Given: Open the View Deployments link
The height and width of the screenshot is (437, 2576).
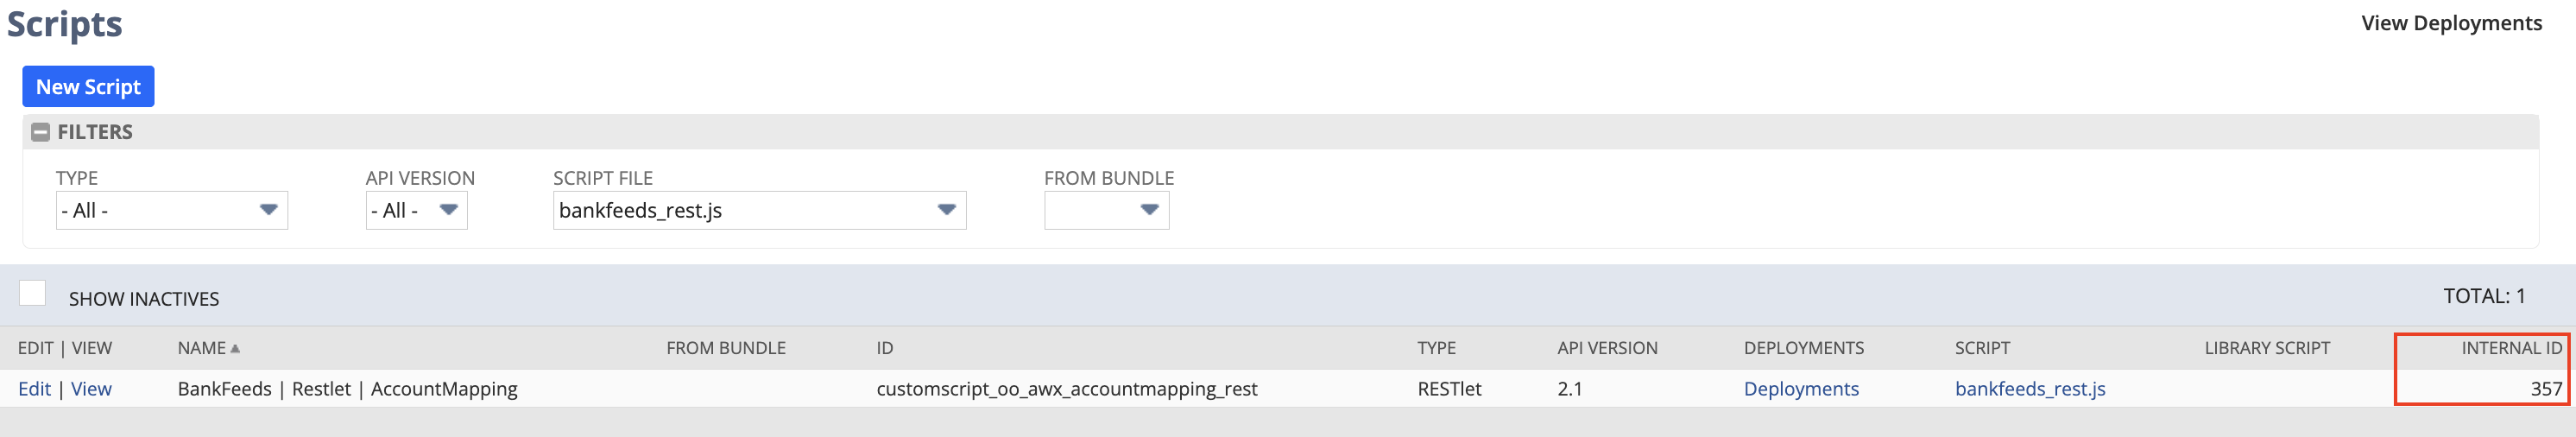Looking at the screenshot, I should tap(2450, 23).
